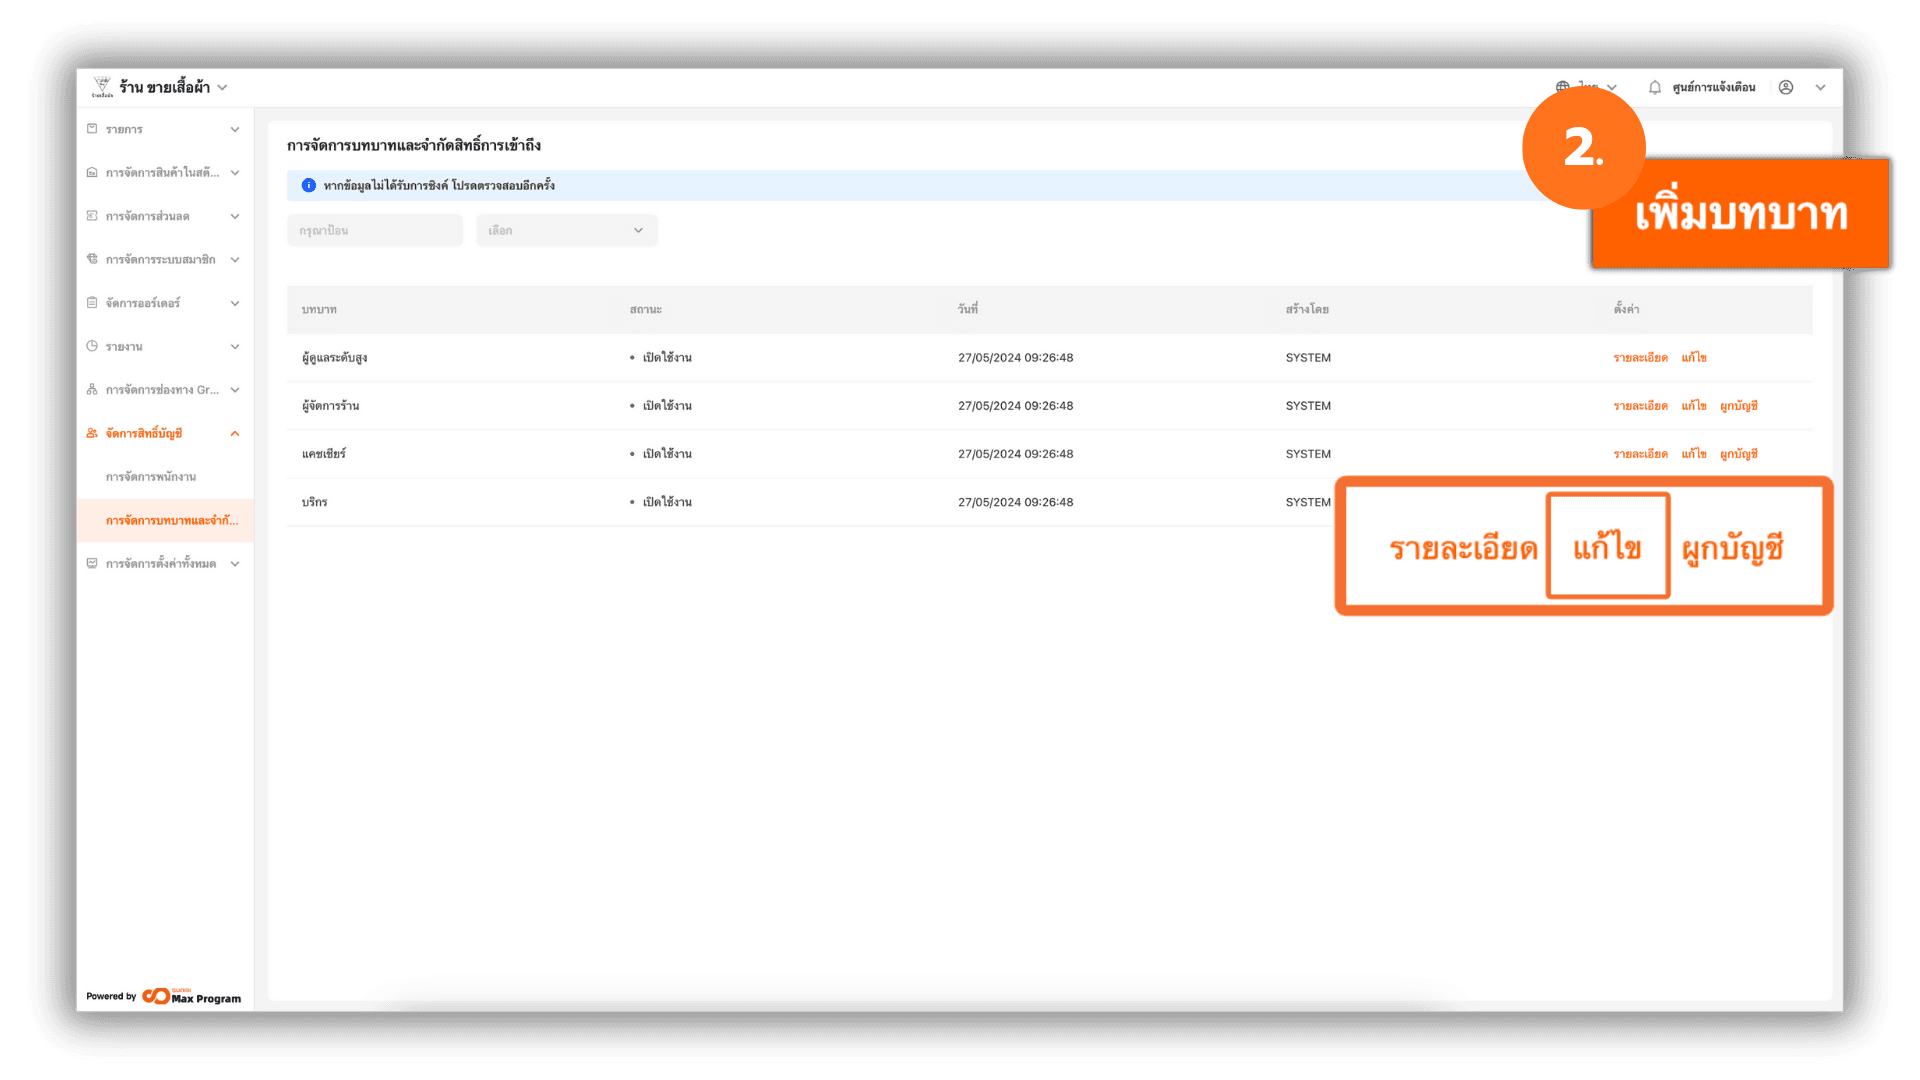This screenshot has height=1080, width=1920.
Task: Click the รายงาน clock icon in sidebar
Action: [x=92, y=346]
